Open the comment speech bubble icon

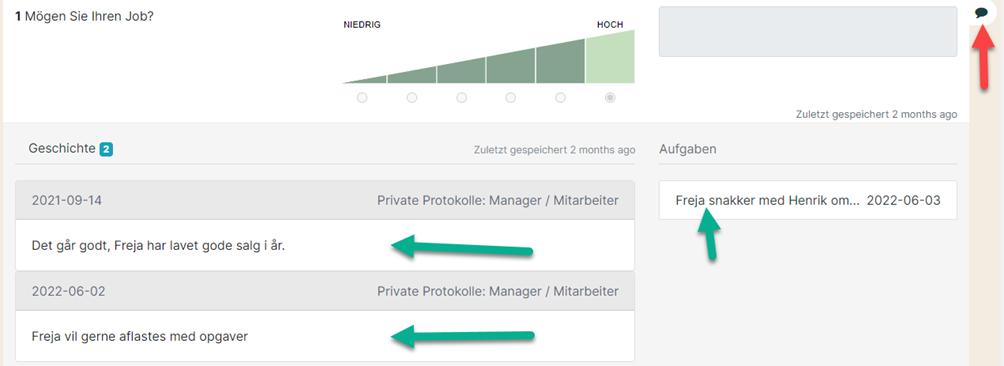pyautogui.click(x=981, y=12)
